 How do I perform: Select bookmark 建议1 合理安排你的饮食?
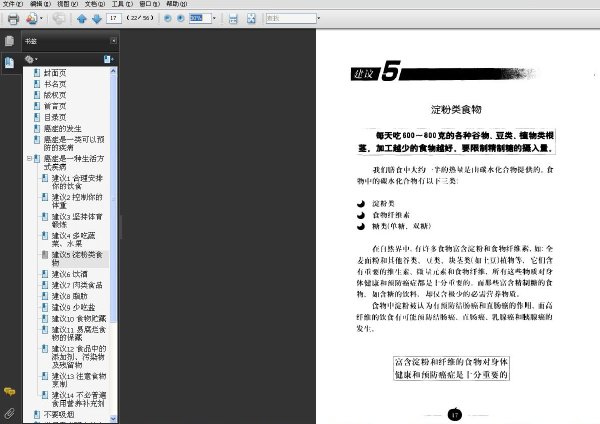77,182
